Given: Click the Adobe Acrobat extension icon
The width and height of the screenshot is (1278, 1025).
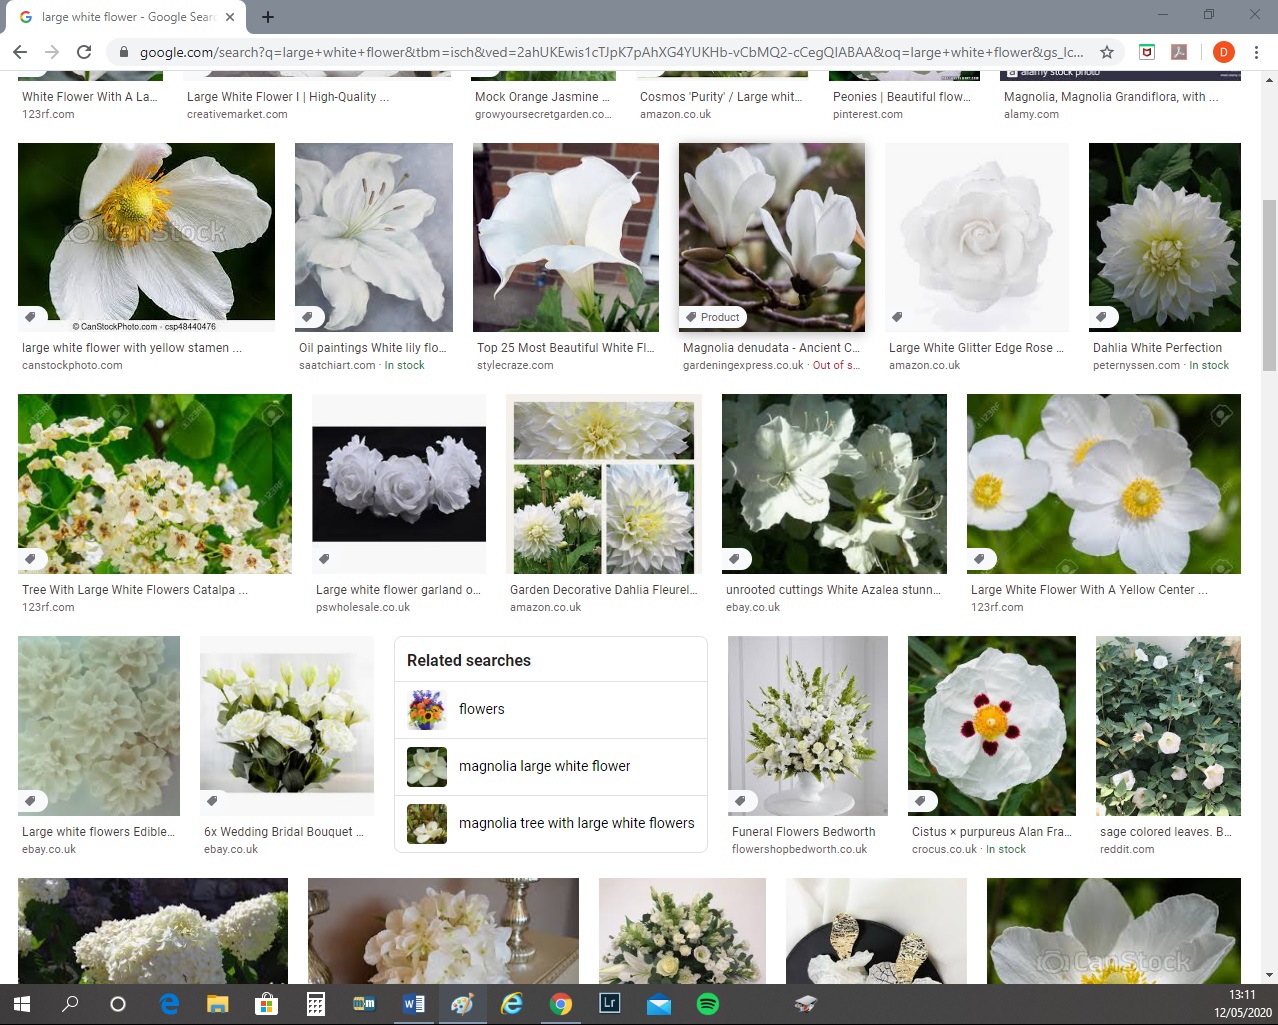Looking at the screenshot, I should [1179, 52].
